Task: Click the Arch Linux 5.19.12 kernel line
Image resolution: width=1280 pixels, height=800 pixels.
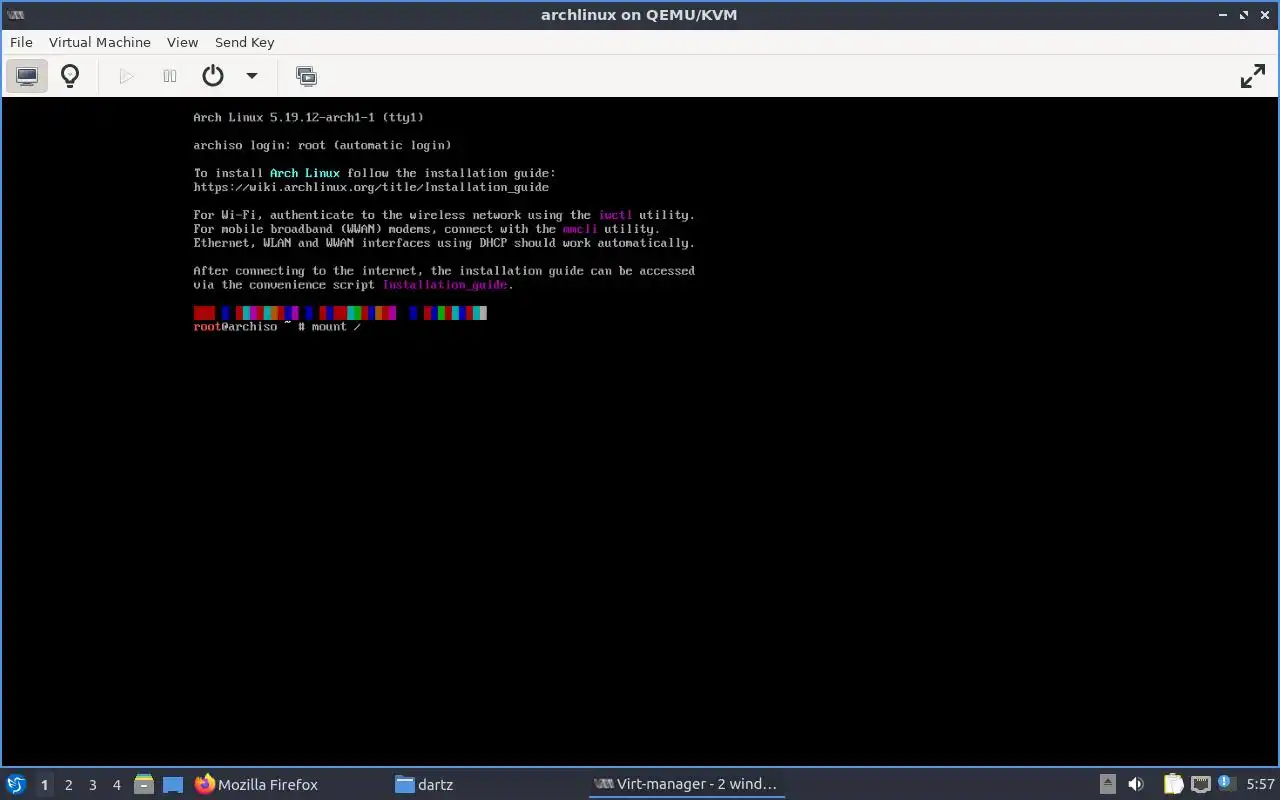Action: (x=308, y=117)
